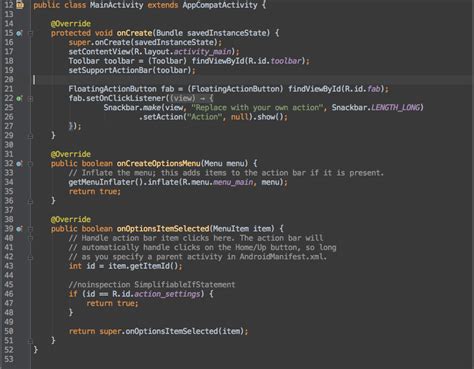The image size is (474, 369).
Task: Expand the folded lambda marker on line 22
Action: (x=30, y=98)
